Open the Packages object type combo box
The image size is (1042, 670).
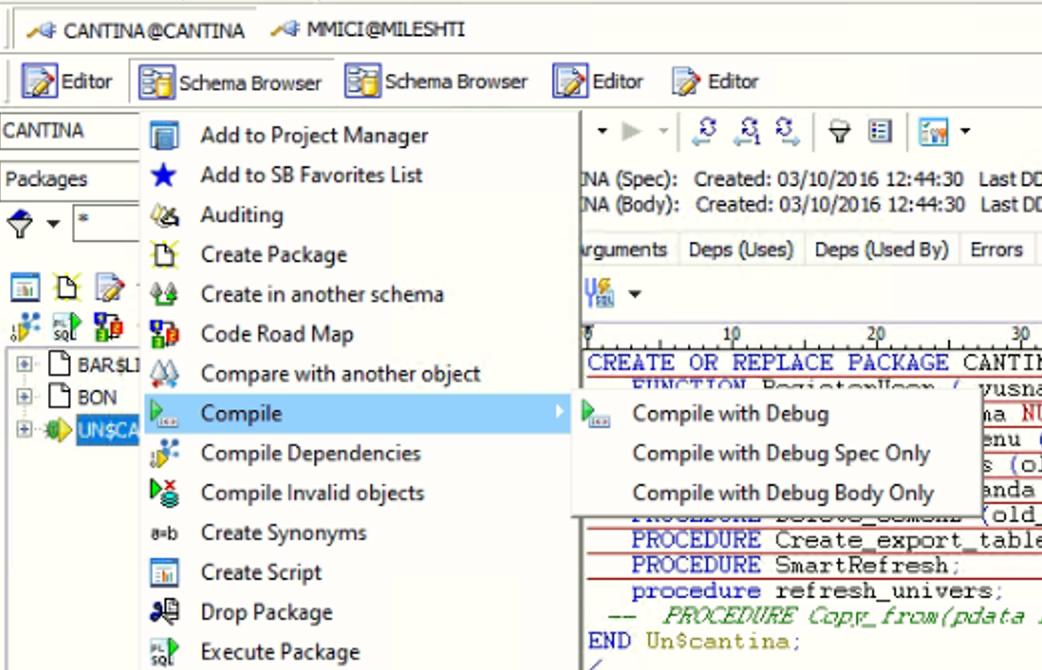[x=70, y=179]
